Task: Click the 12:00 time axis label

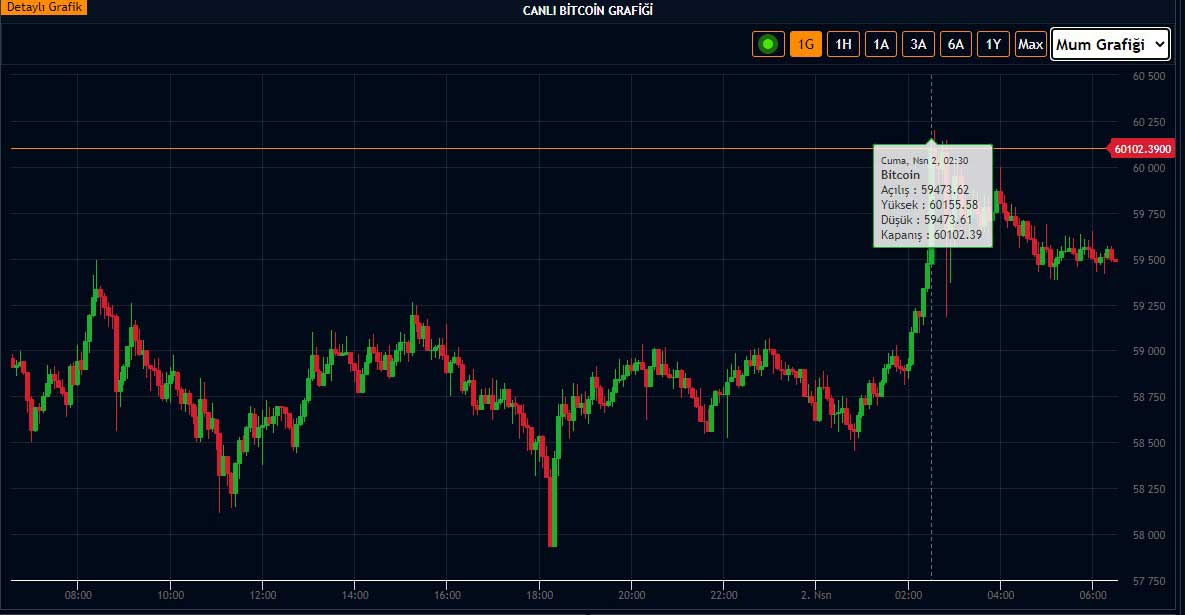Action: [262, 595]
